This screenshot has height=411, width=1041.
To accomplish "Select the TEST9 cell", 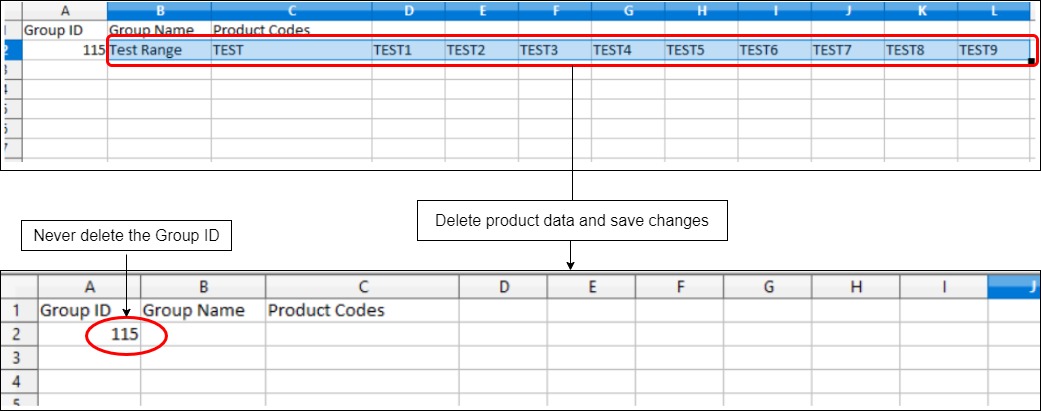I will (992, 50).
